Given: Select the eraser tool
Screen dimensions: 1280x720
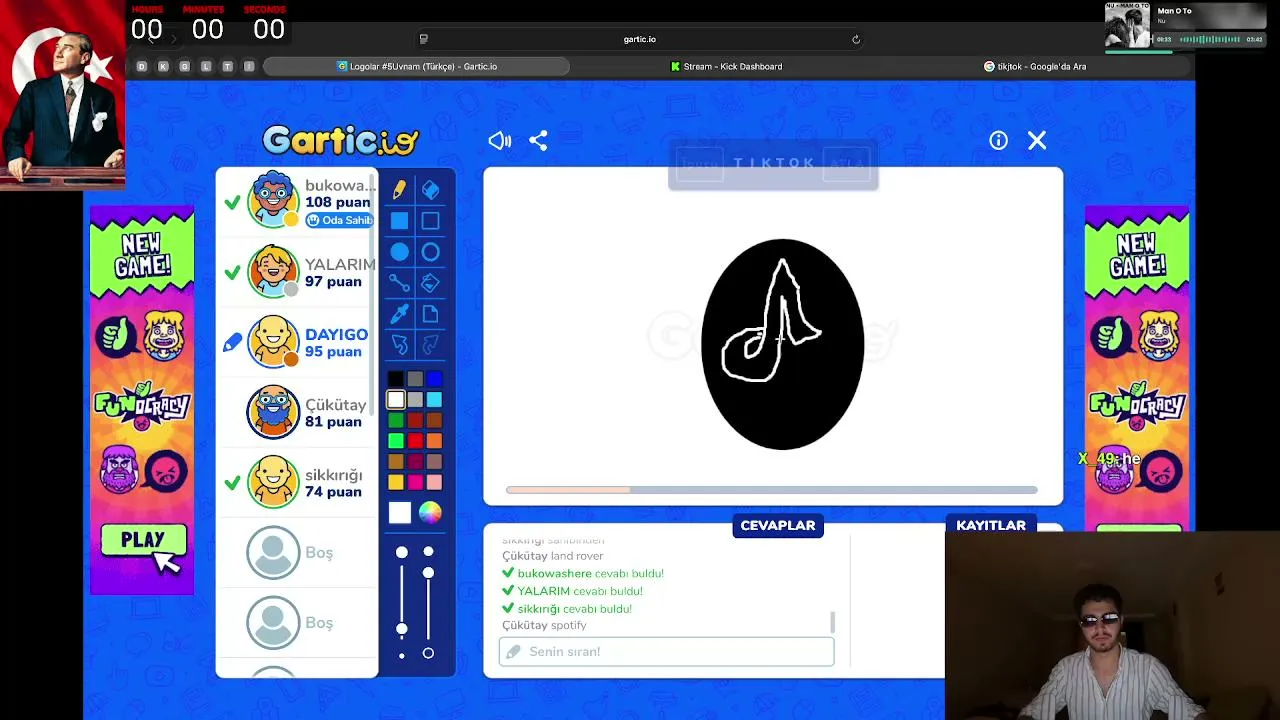Looking at the screenshot, I should 430,189.
